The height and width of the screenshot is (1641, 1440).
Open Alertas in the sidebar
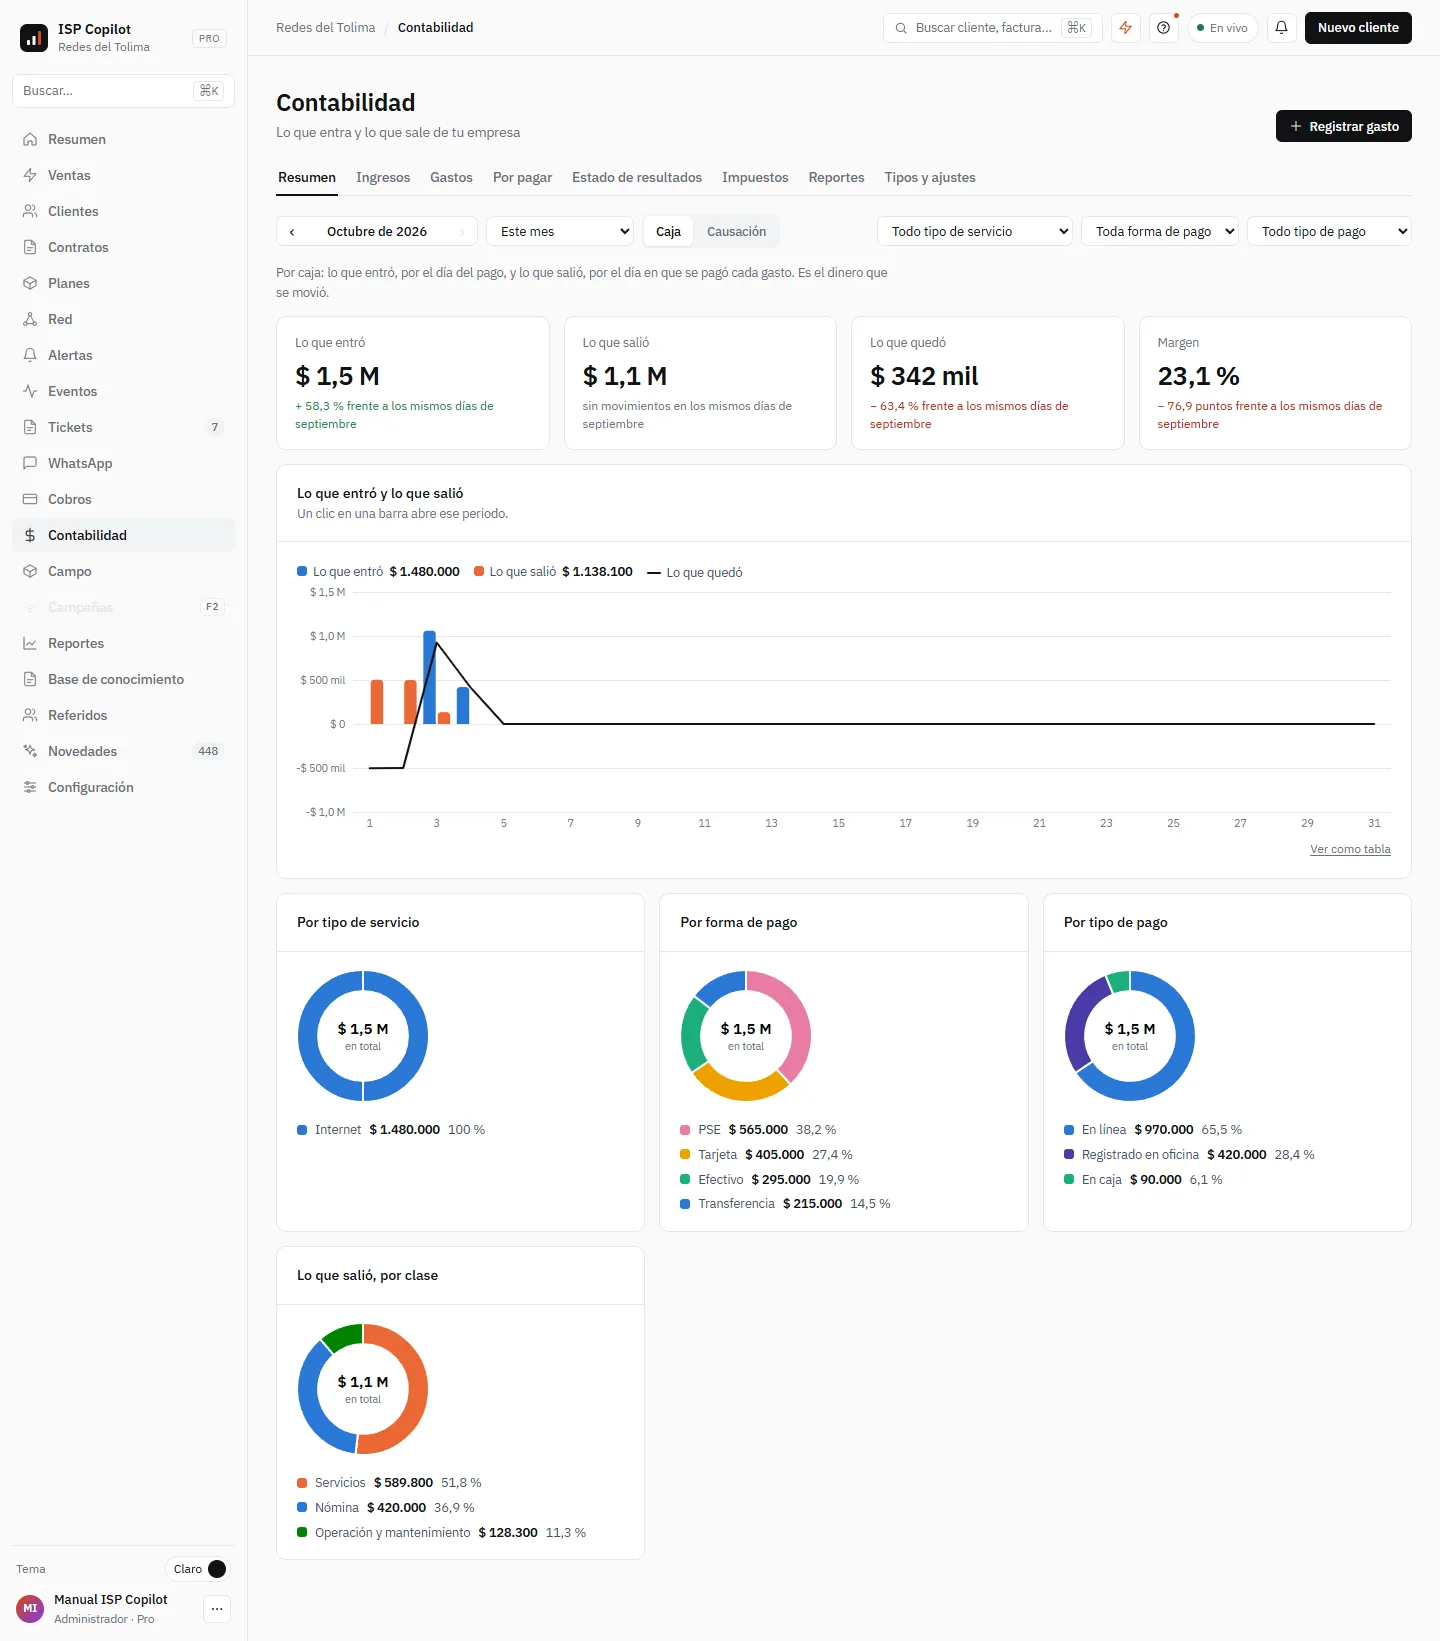tap(124, 355)
